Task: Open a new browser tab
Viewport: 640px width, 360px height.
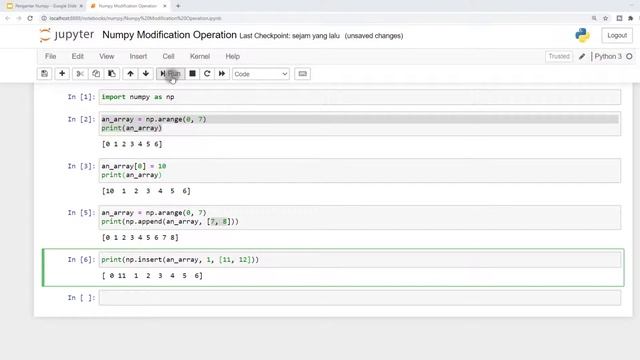Action: [x=178, y=6]
